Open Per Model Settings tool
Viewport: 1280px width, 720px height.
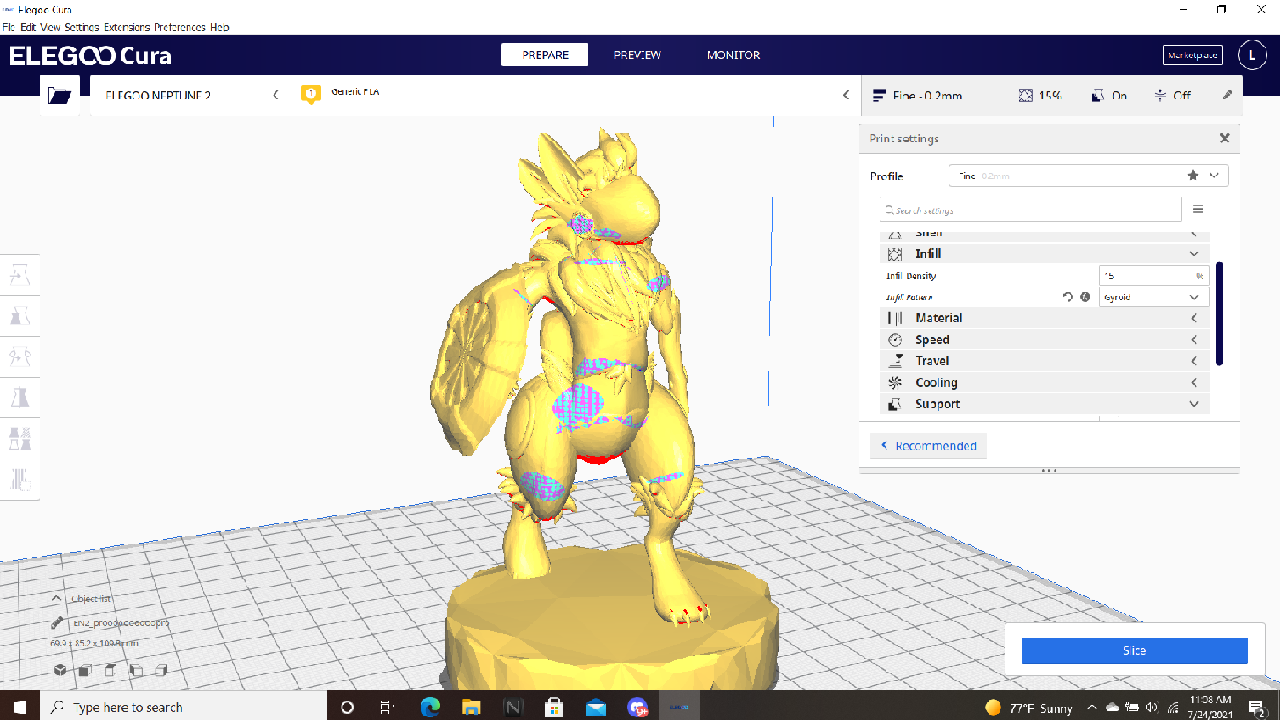coord(20,439)
